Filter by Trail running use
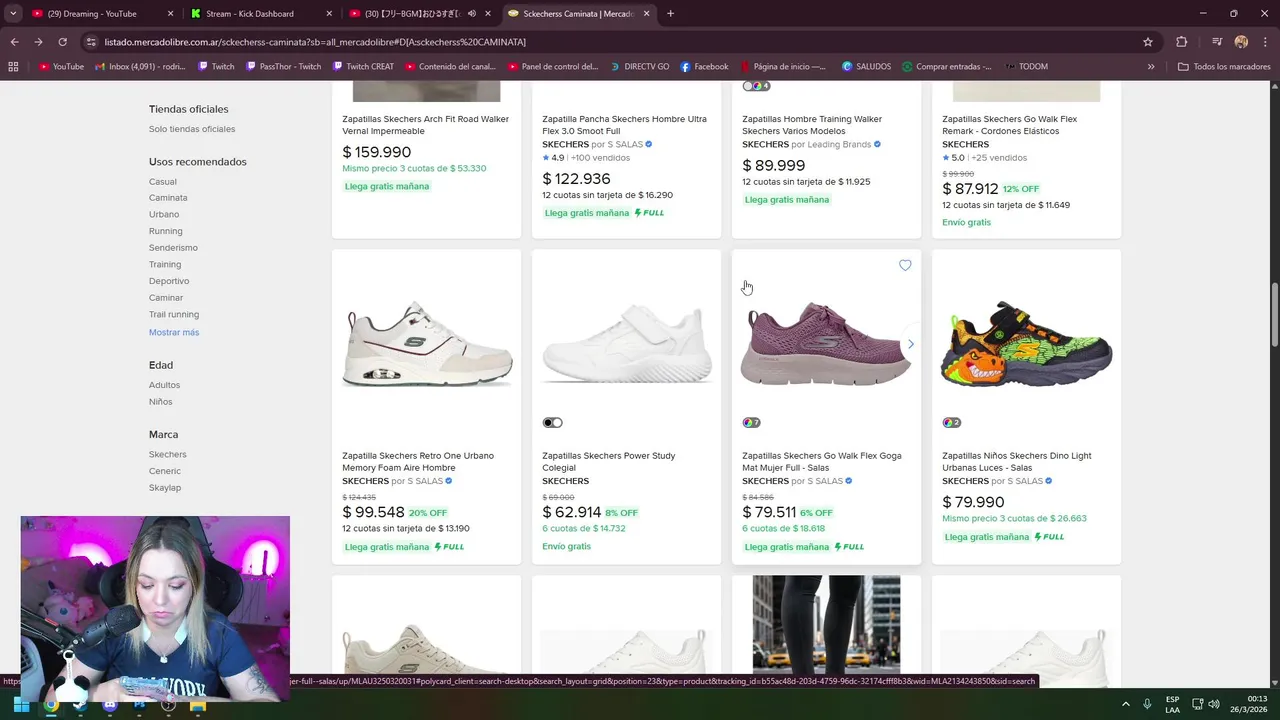Screen dimensions: 1280x720 pos(174,315)
